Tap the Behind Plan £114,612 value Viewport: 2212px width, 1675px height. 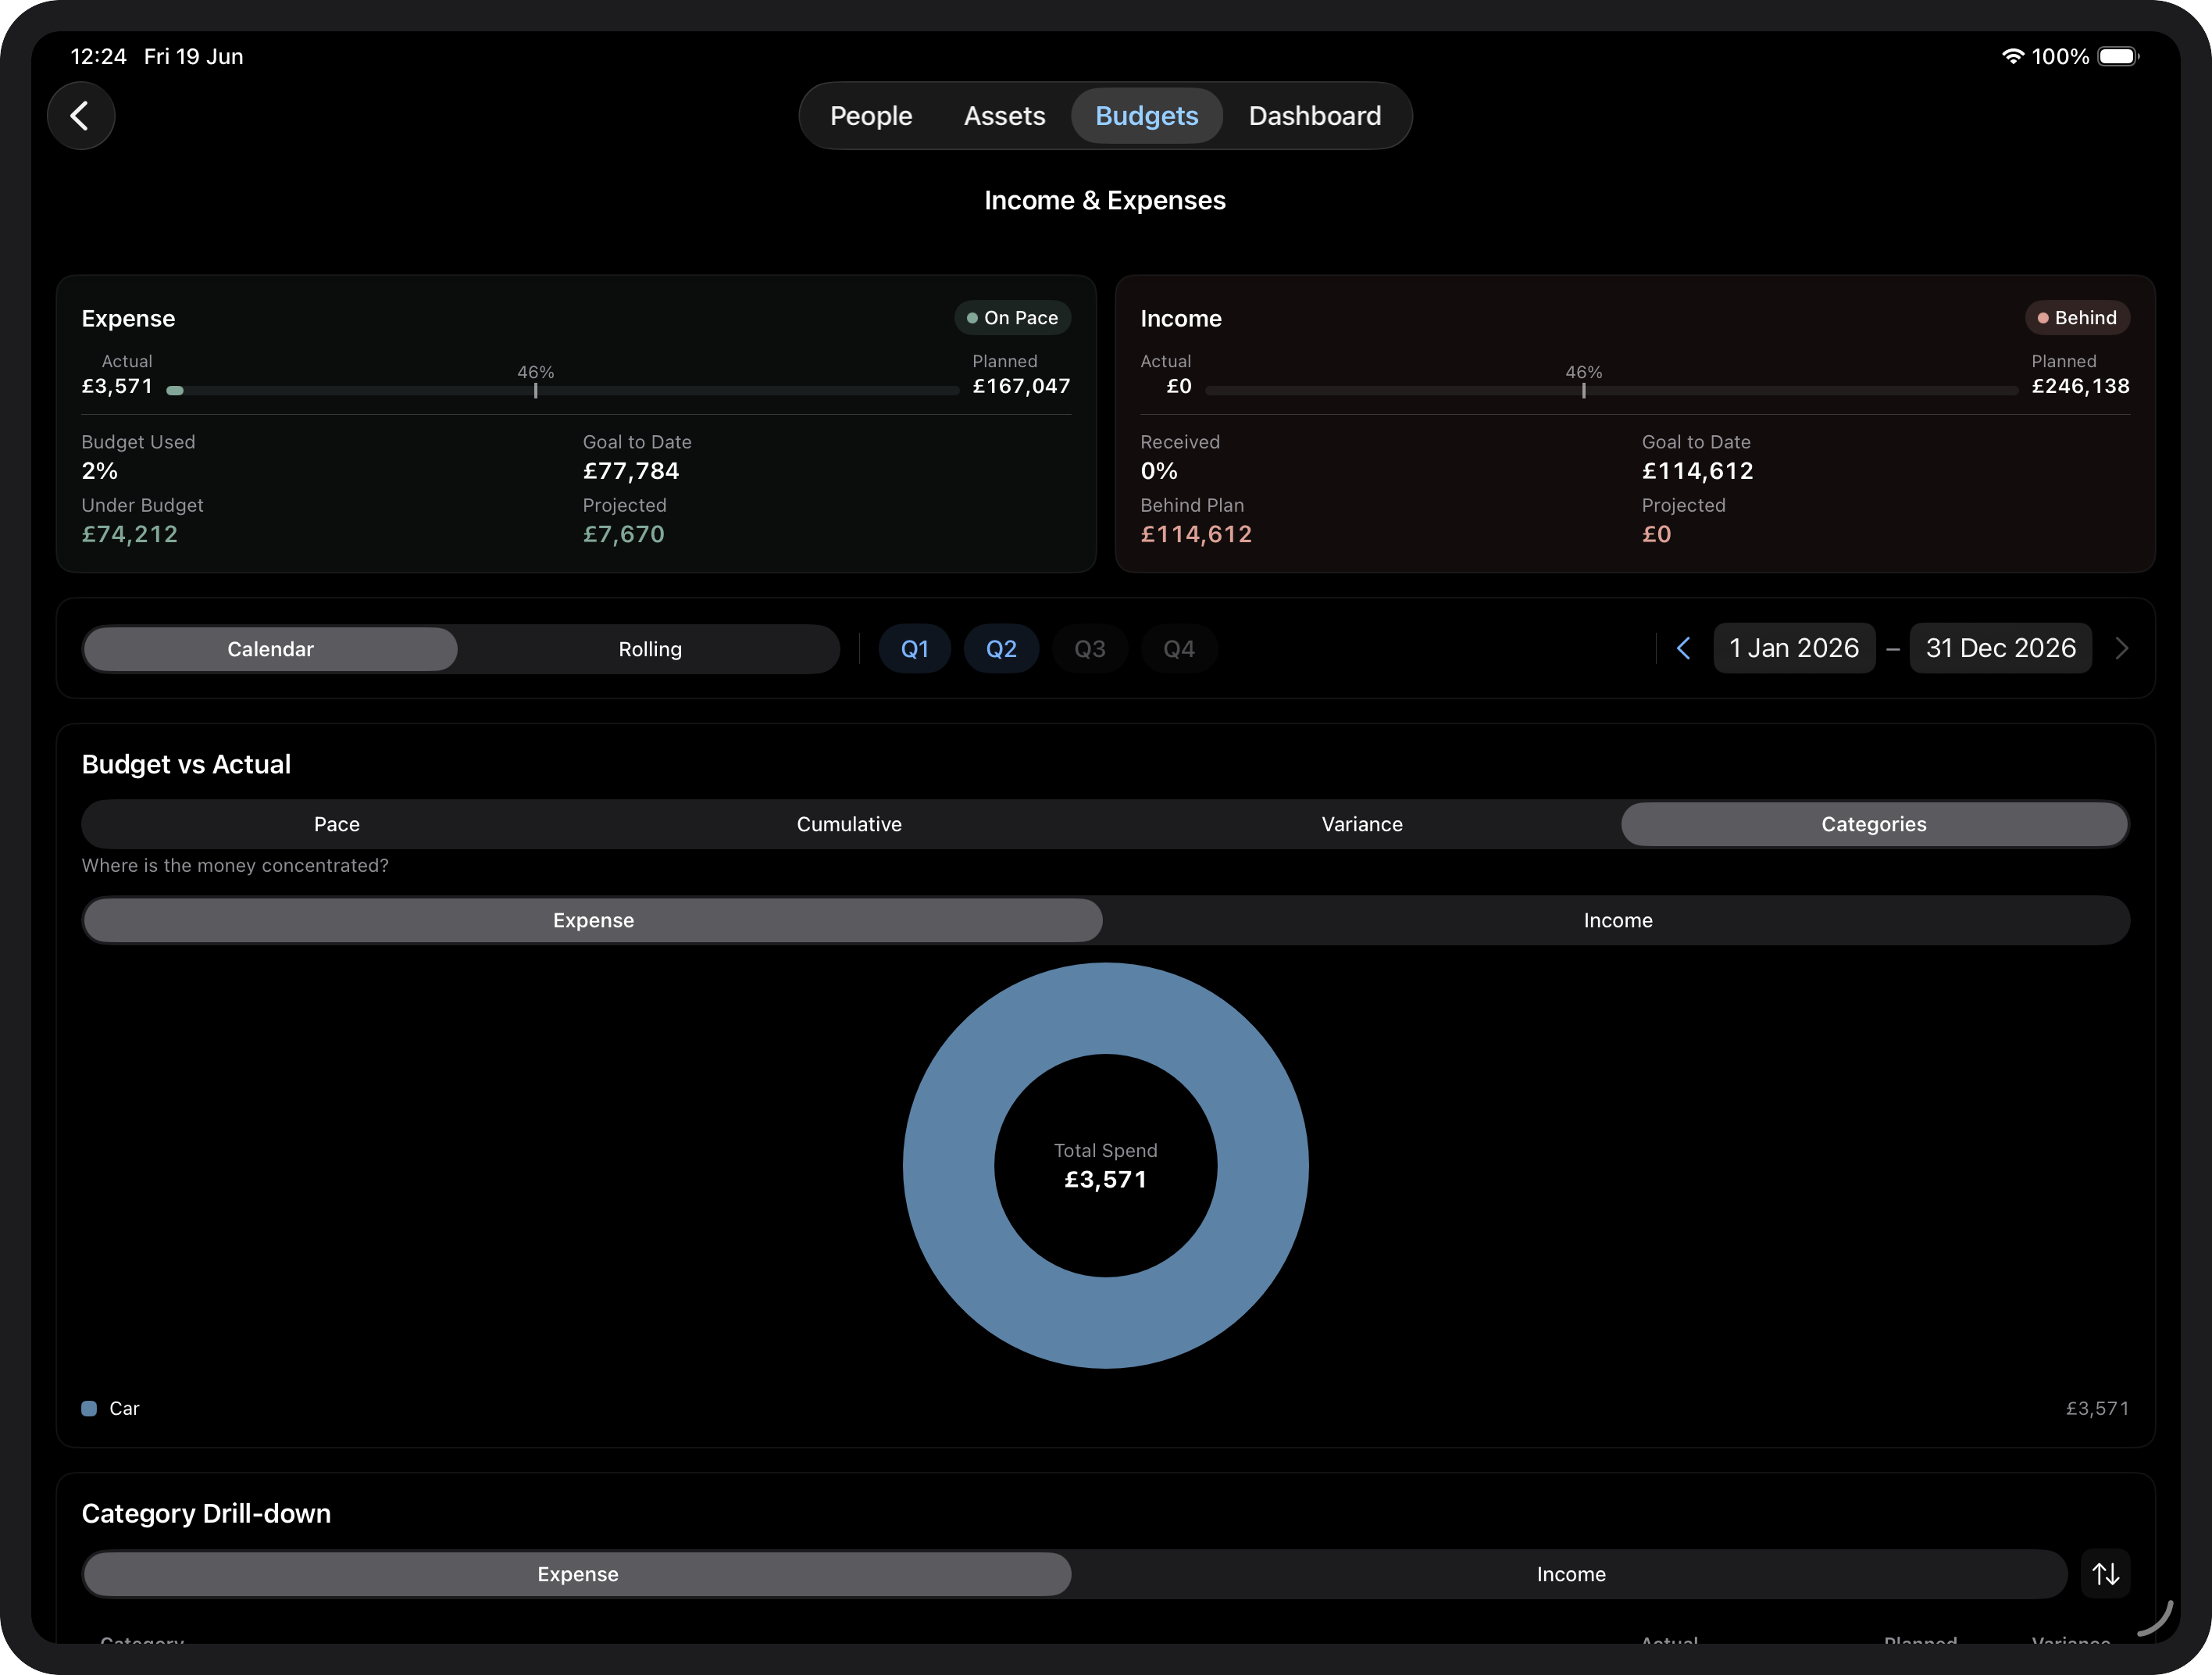[1196, 534]
